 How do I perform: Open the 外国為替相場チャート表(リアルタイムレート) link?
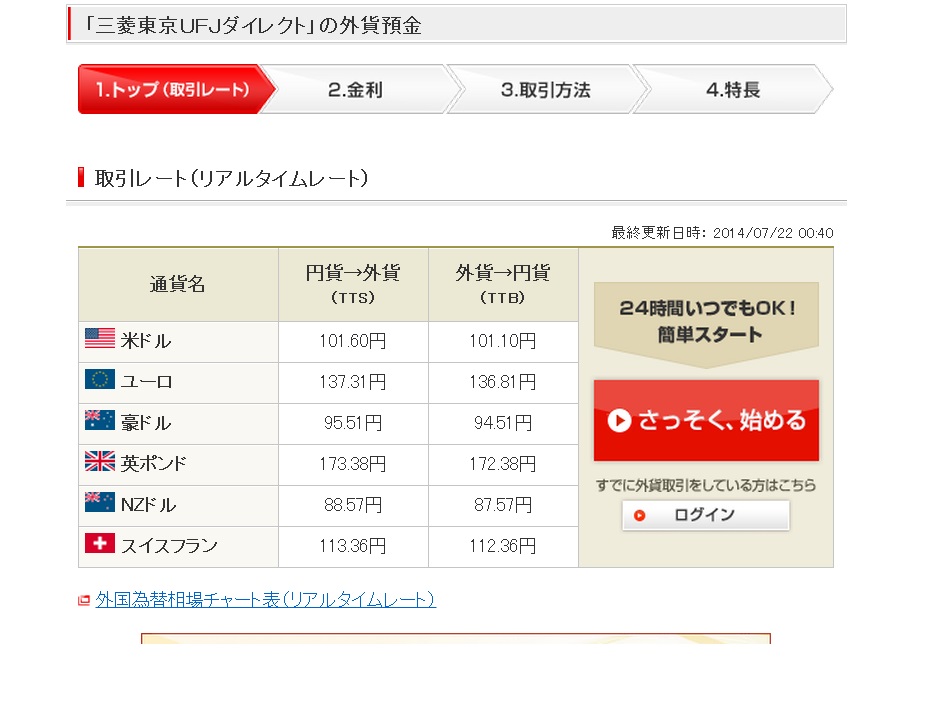click(x=266, y=600)
